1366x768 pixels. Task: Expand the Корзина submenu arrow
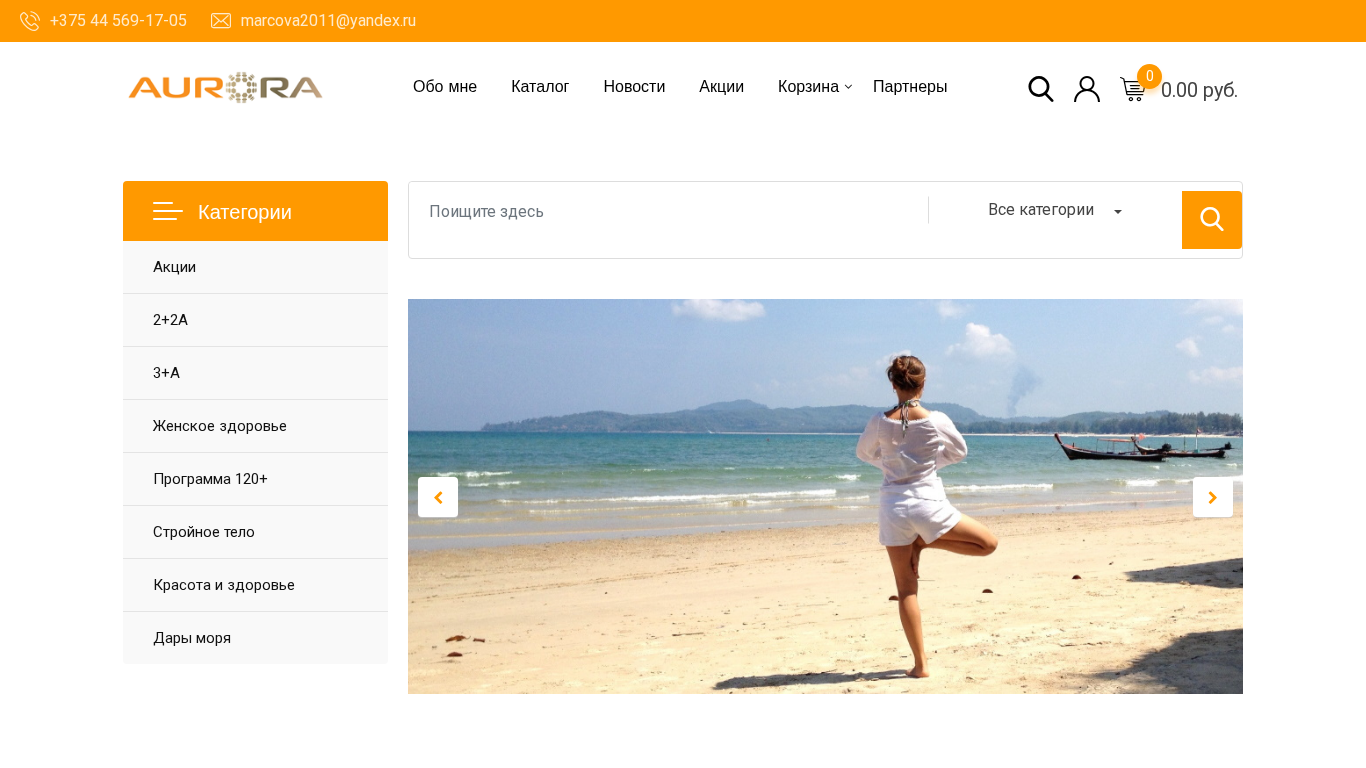[x=848, y=87]
